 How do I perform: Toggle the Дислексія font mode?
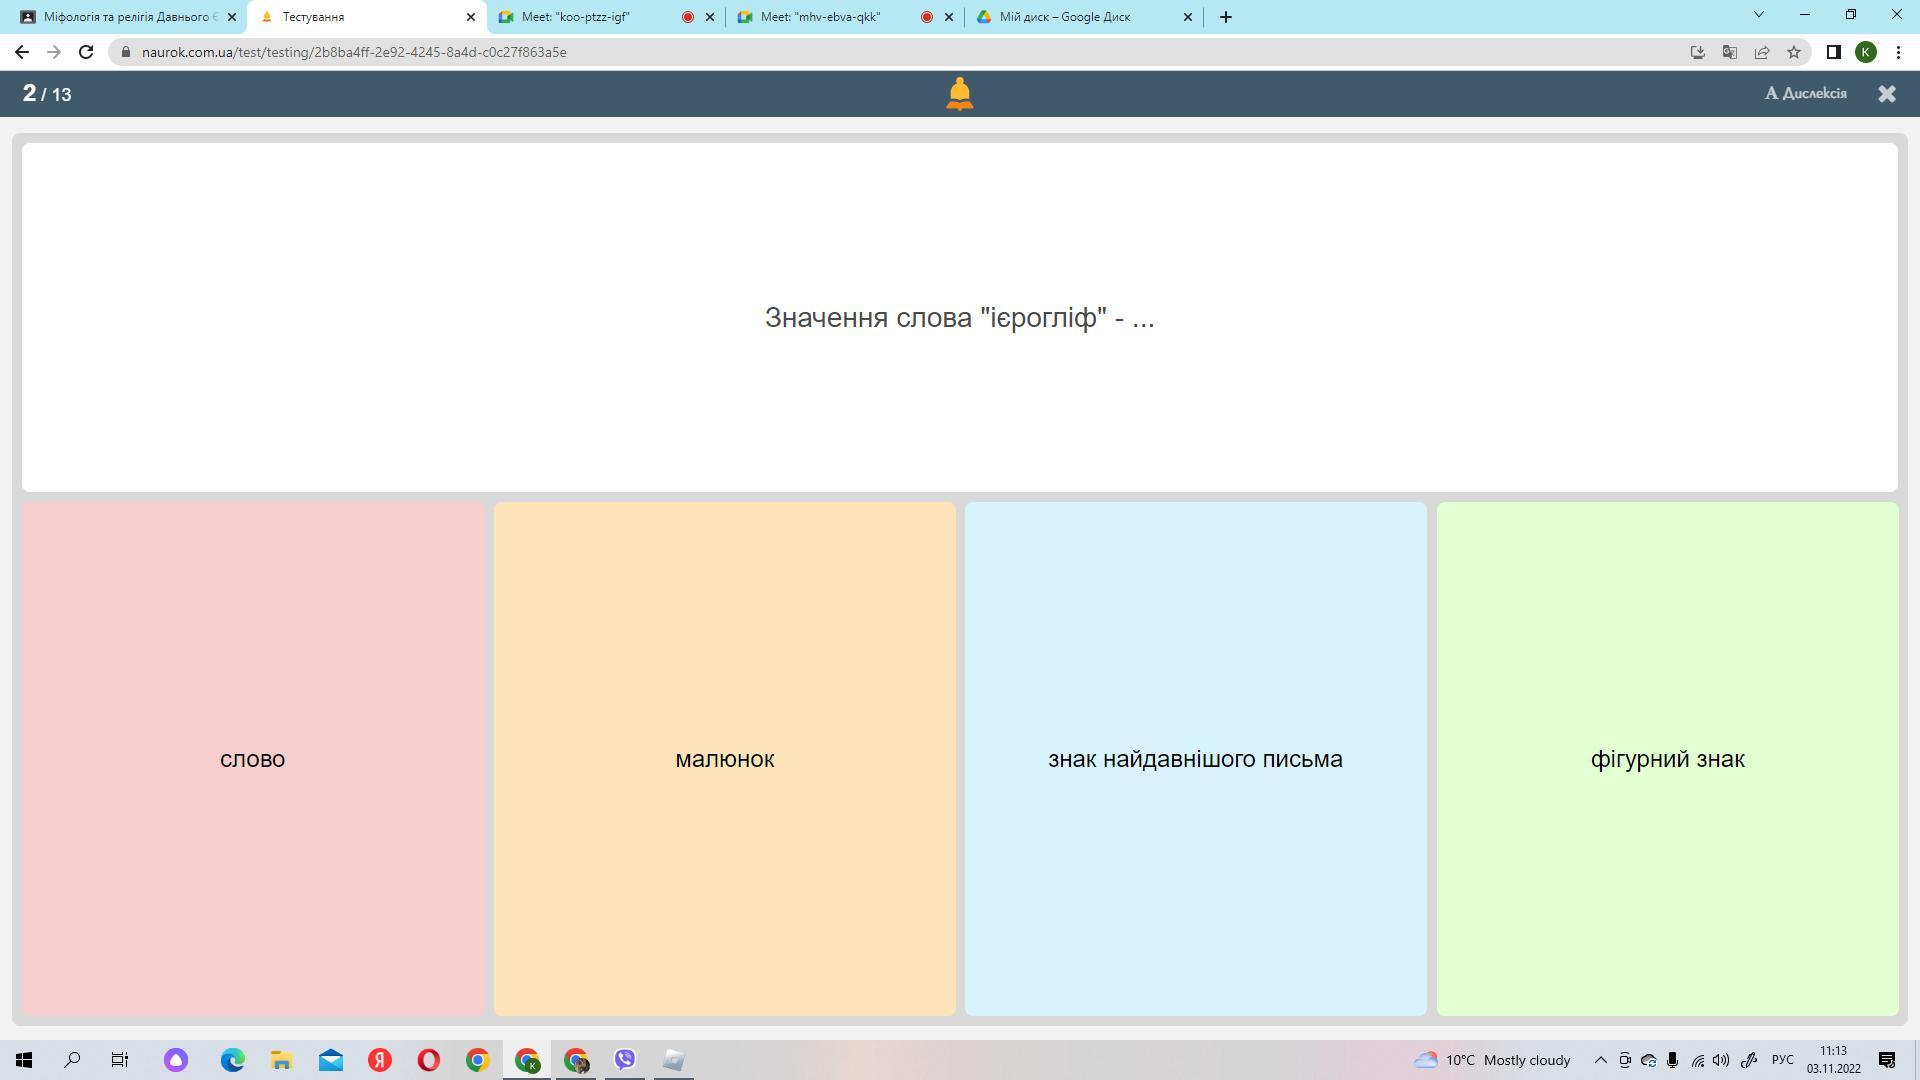coord(1805,93)
